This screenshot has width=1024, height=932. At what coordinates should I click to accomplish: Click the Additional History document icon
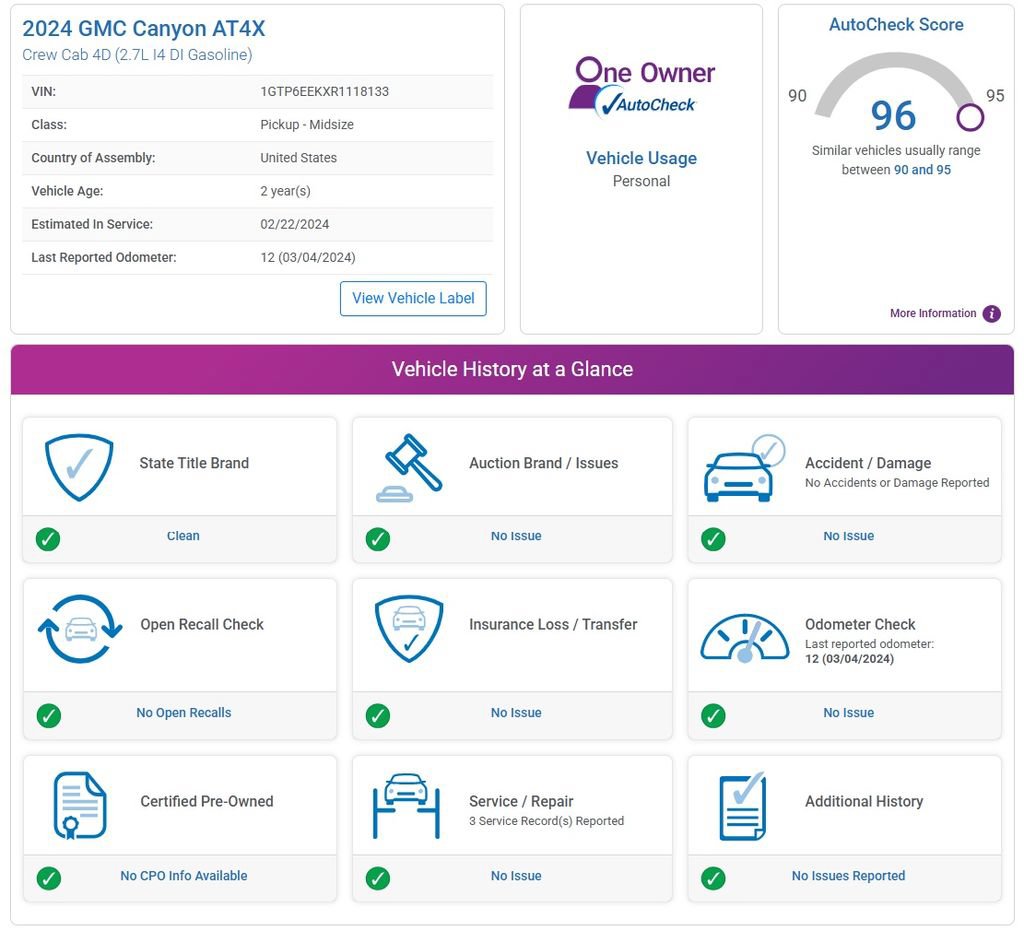tap(743, 806)
